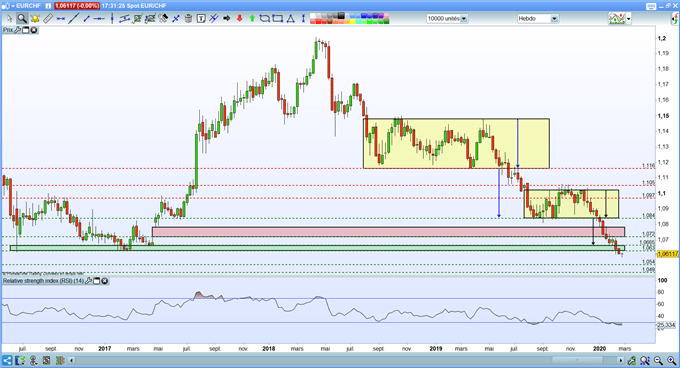
Task: Open the 10000 unités quantity dropdown
Action: [x=447, y=19]
